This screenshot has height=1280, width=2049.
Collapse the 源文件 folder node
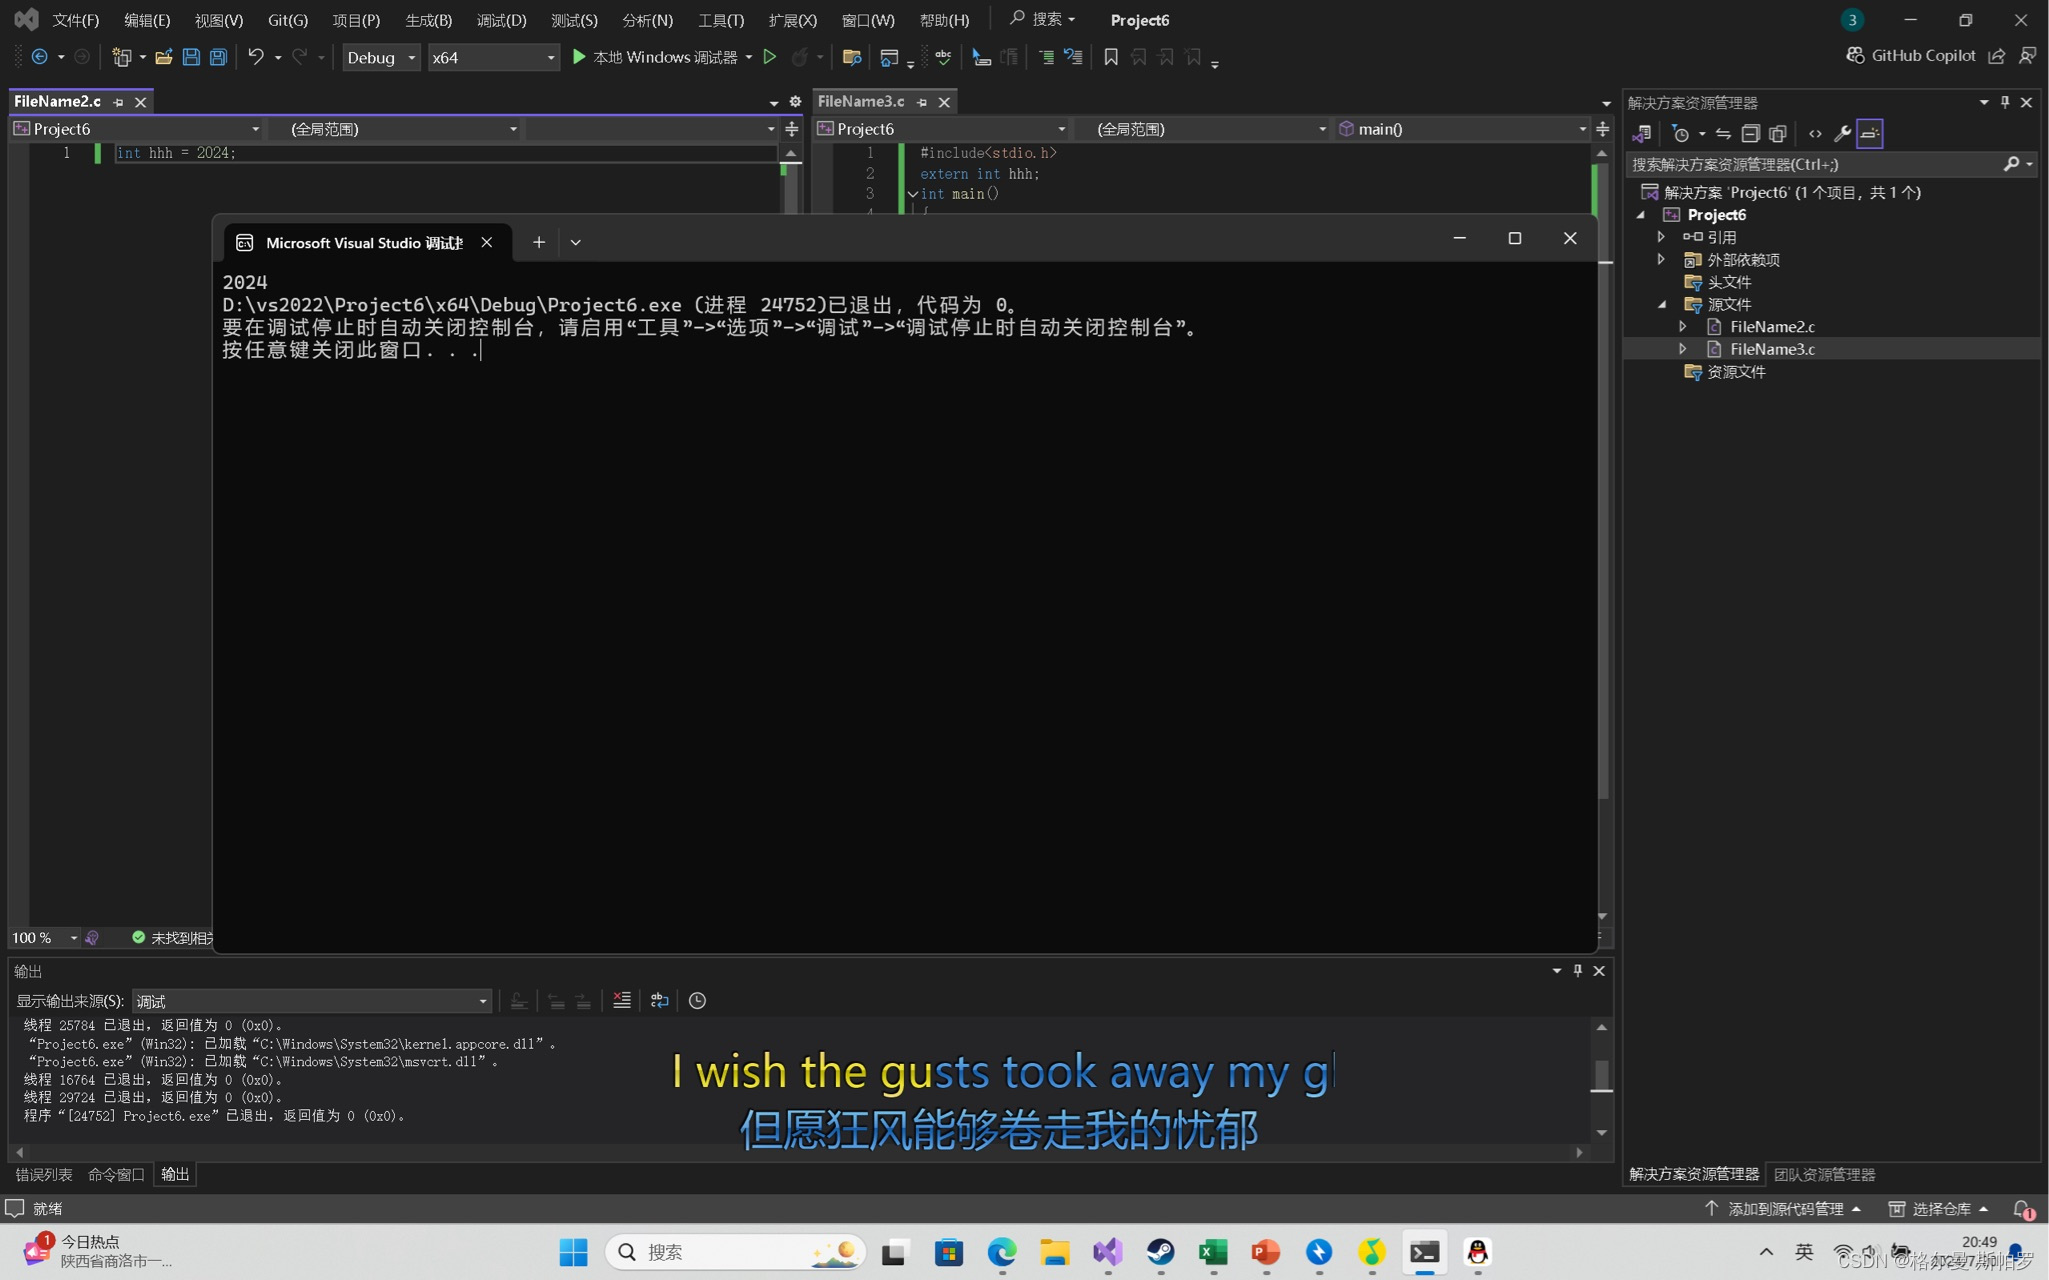point(1662,304)
